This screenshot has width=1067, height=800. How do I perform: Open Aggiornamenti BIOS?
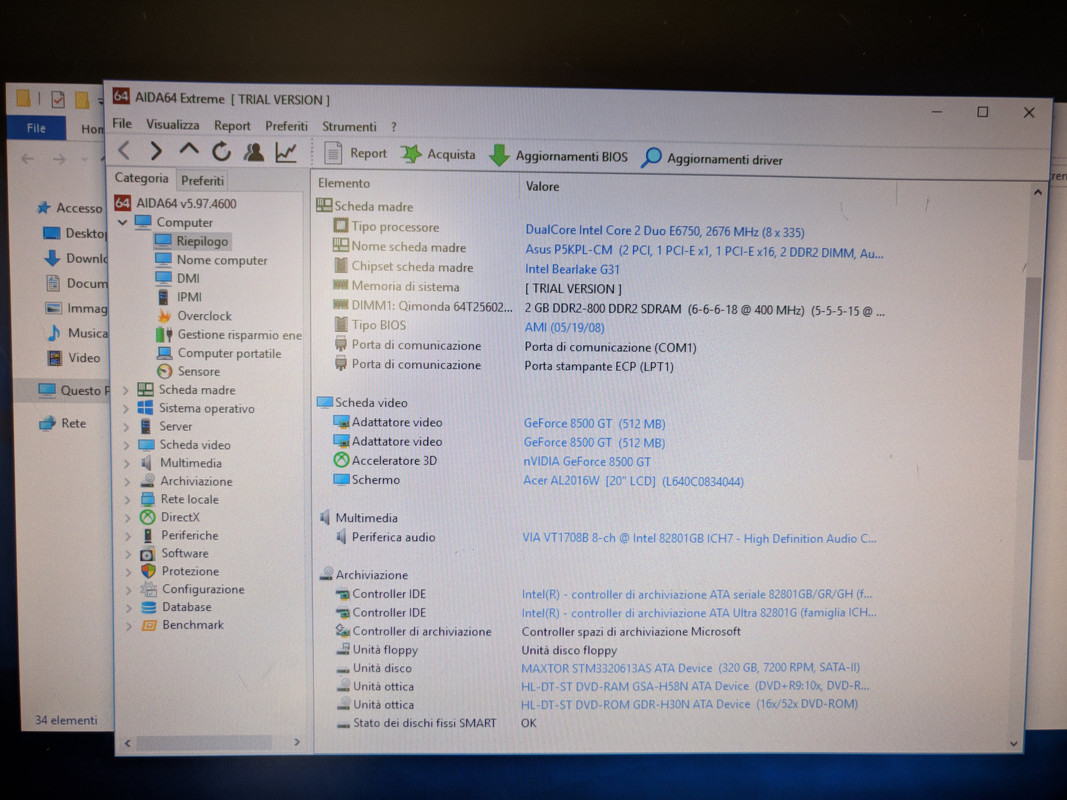(559, 156)
